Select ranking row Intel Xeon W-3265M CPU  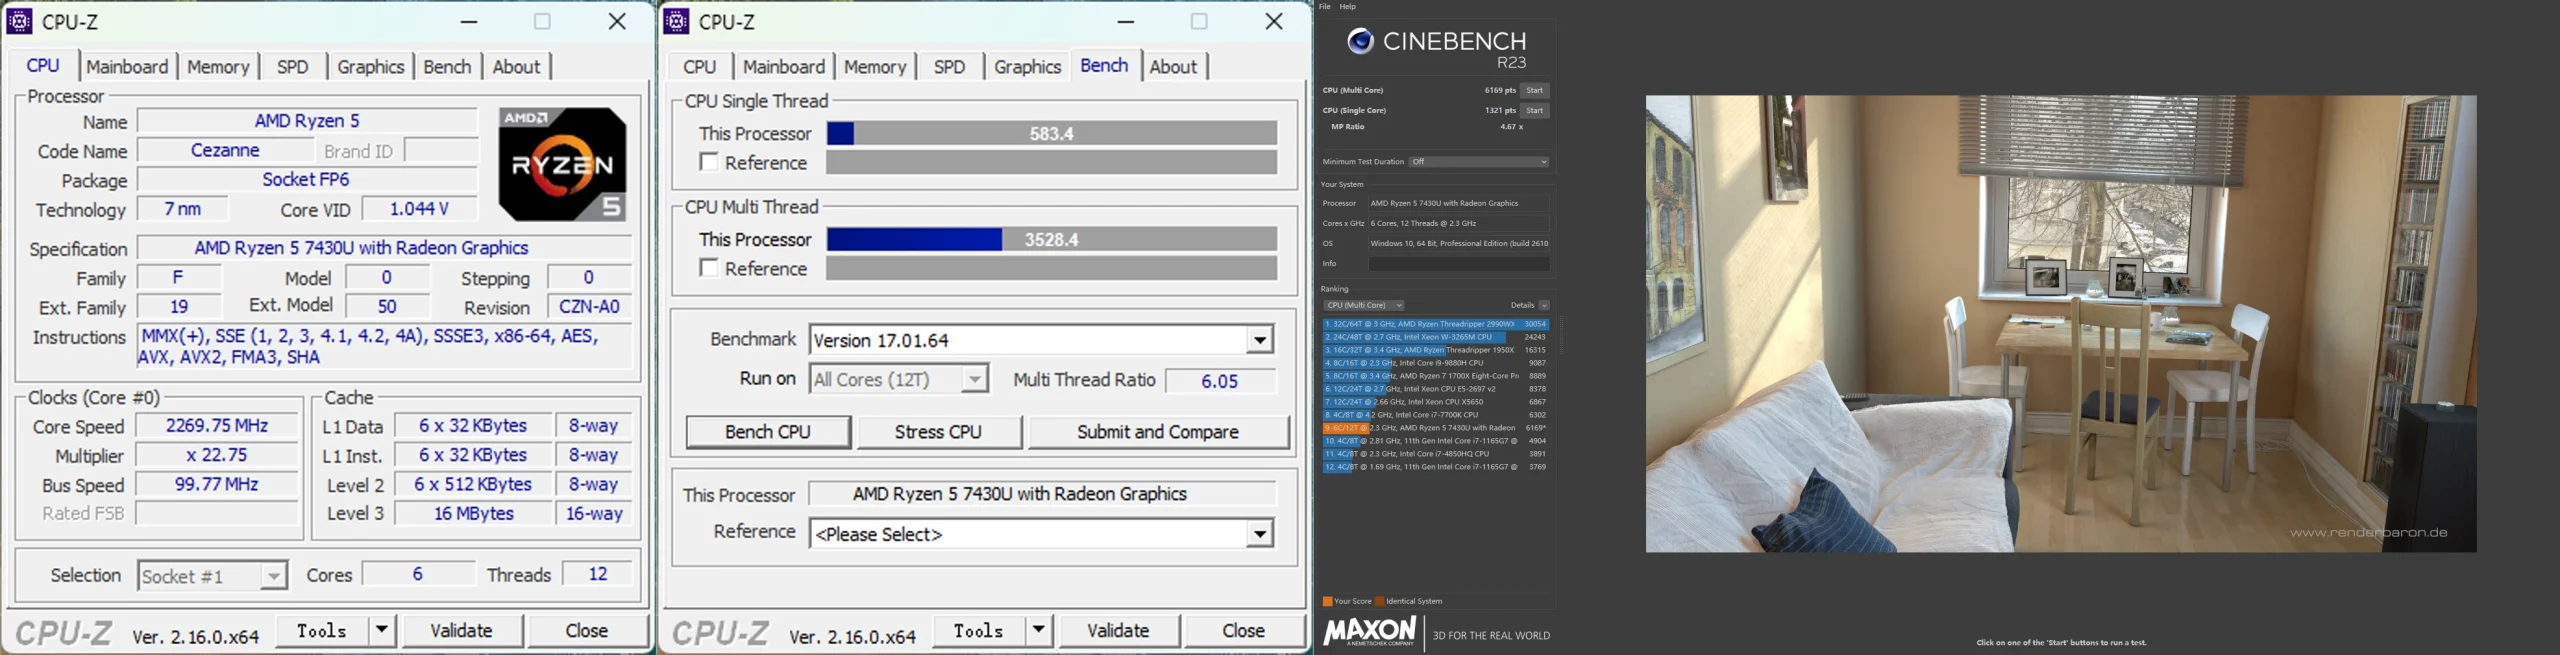1436,337
